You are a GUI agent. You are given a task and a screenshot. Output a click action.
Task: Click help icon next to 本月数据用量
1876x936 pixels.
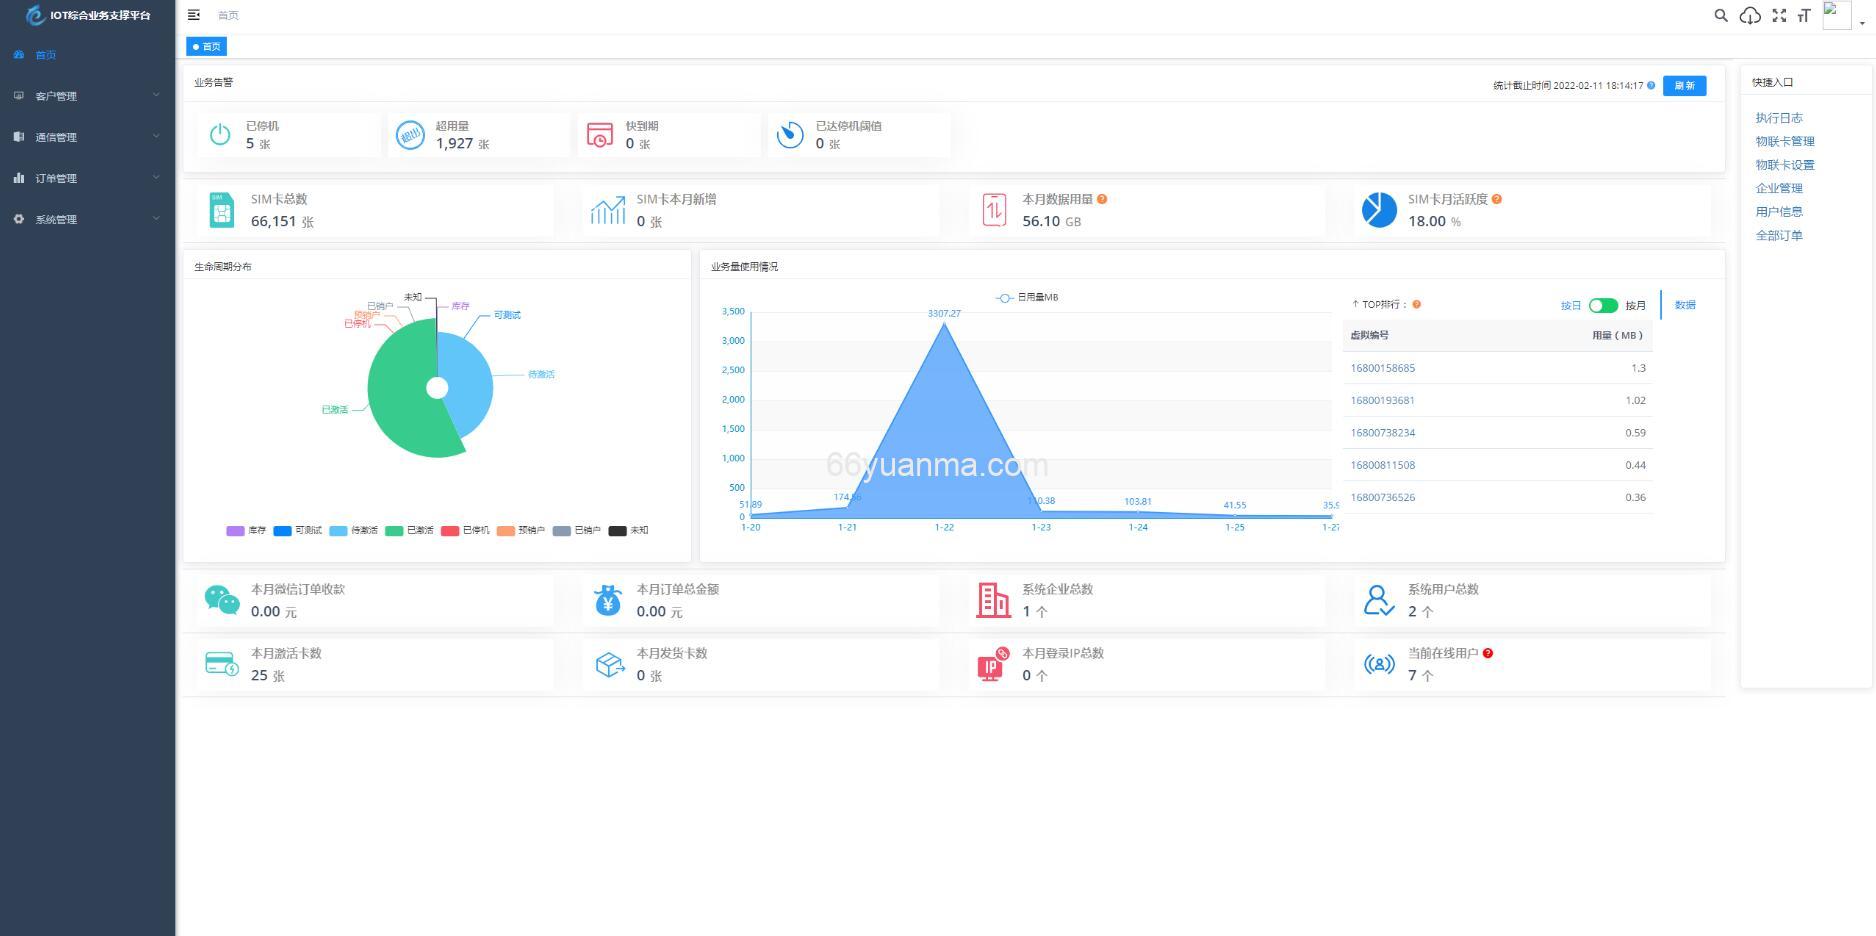point(1102,199)
